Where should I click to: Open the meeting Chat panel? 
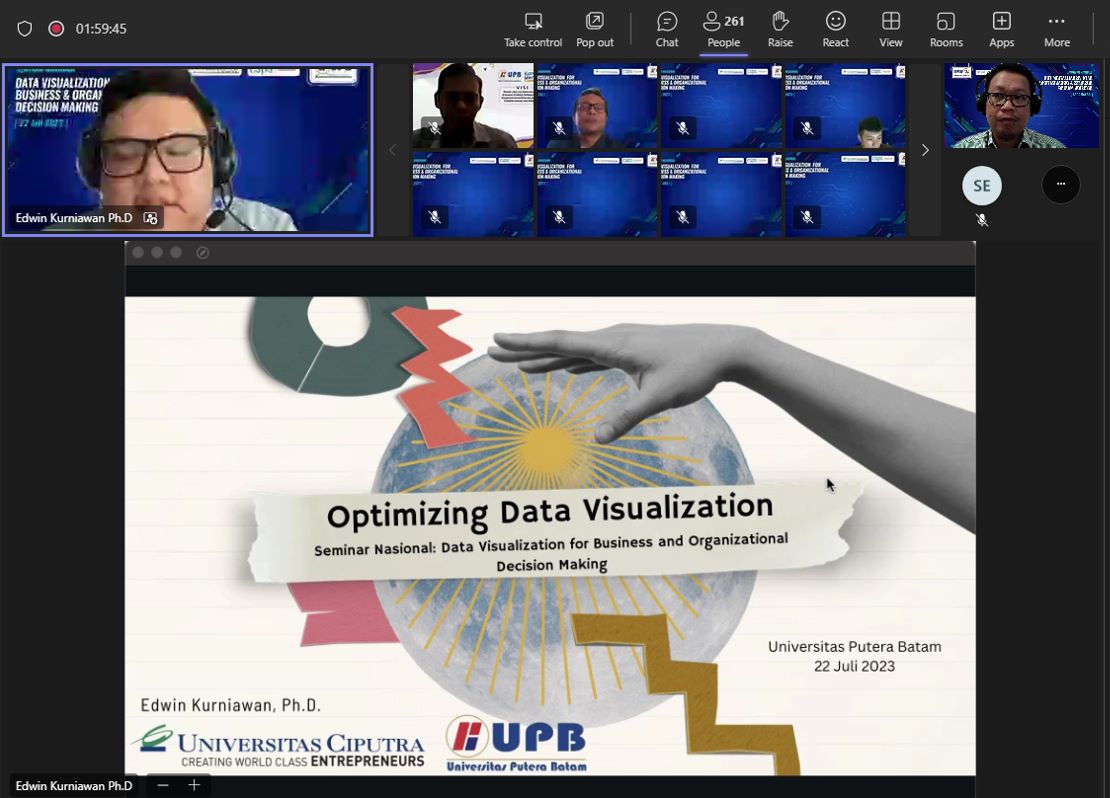tap(667, 29)
